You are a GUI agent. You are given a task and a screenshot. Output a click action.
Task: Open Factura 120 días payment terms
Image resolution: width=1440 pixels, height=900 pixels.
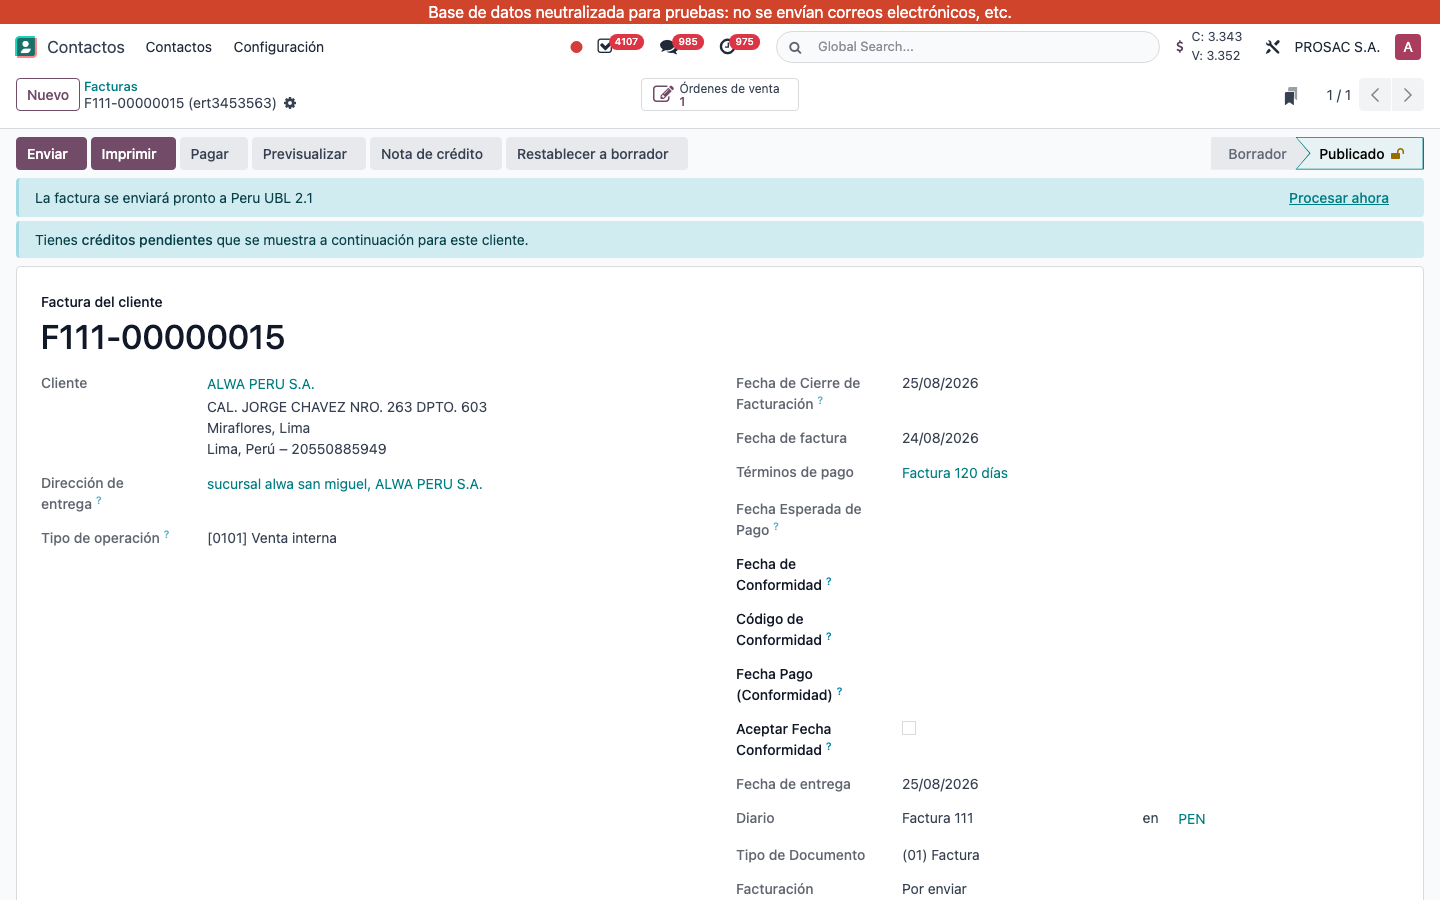955,473
